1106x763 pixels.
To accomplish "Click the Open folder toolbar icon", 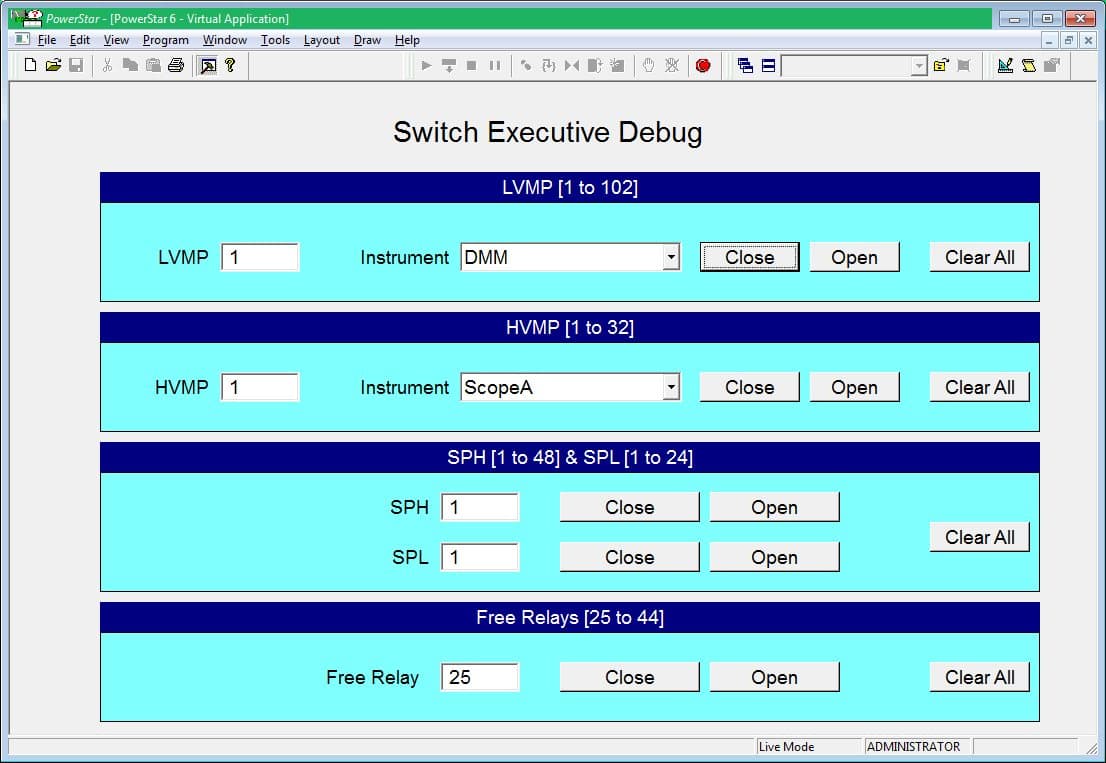I will [54, 66].
